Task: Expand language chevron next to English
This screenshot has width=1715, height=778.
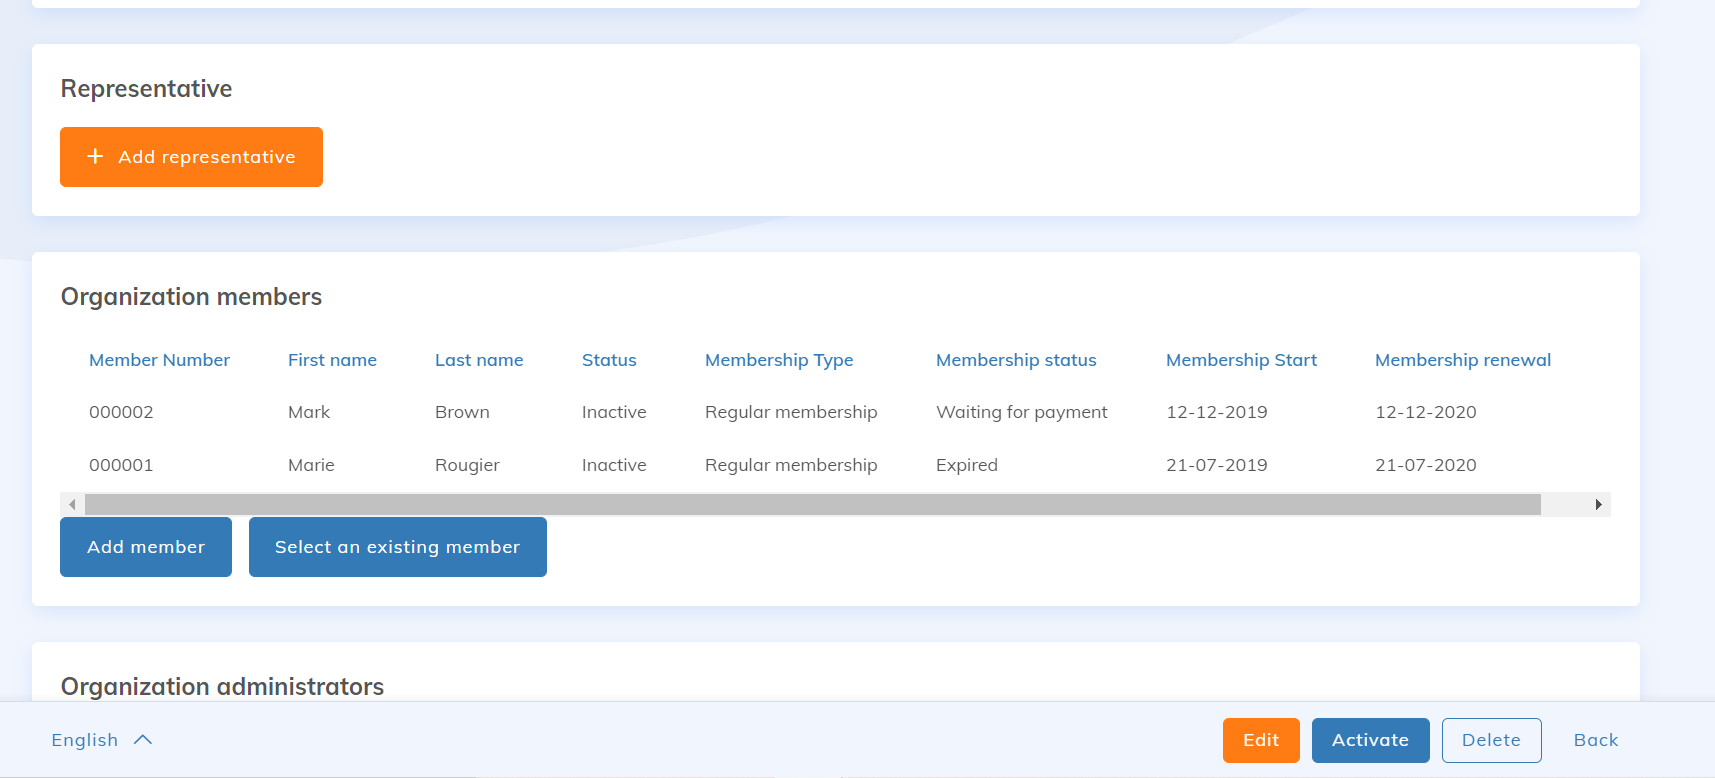Action: point(143,740)
